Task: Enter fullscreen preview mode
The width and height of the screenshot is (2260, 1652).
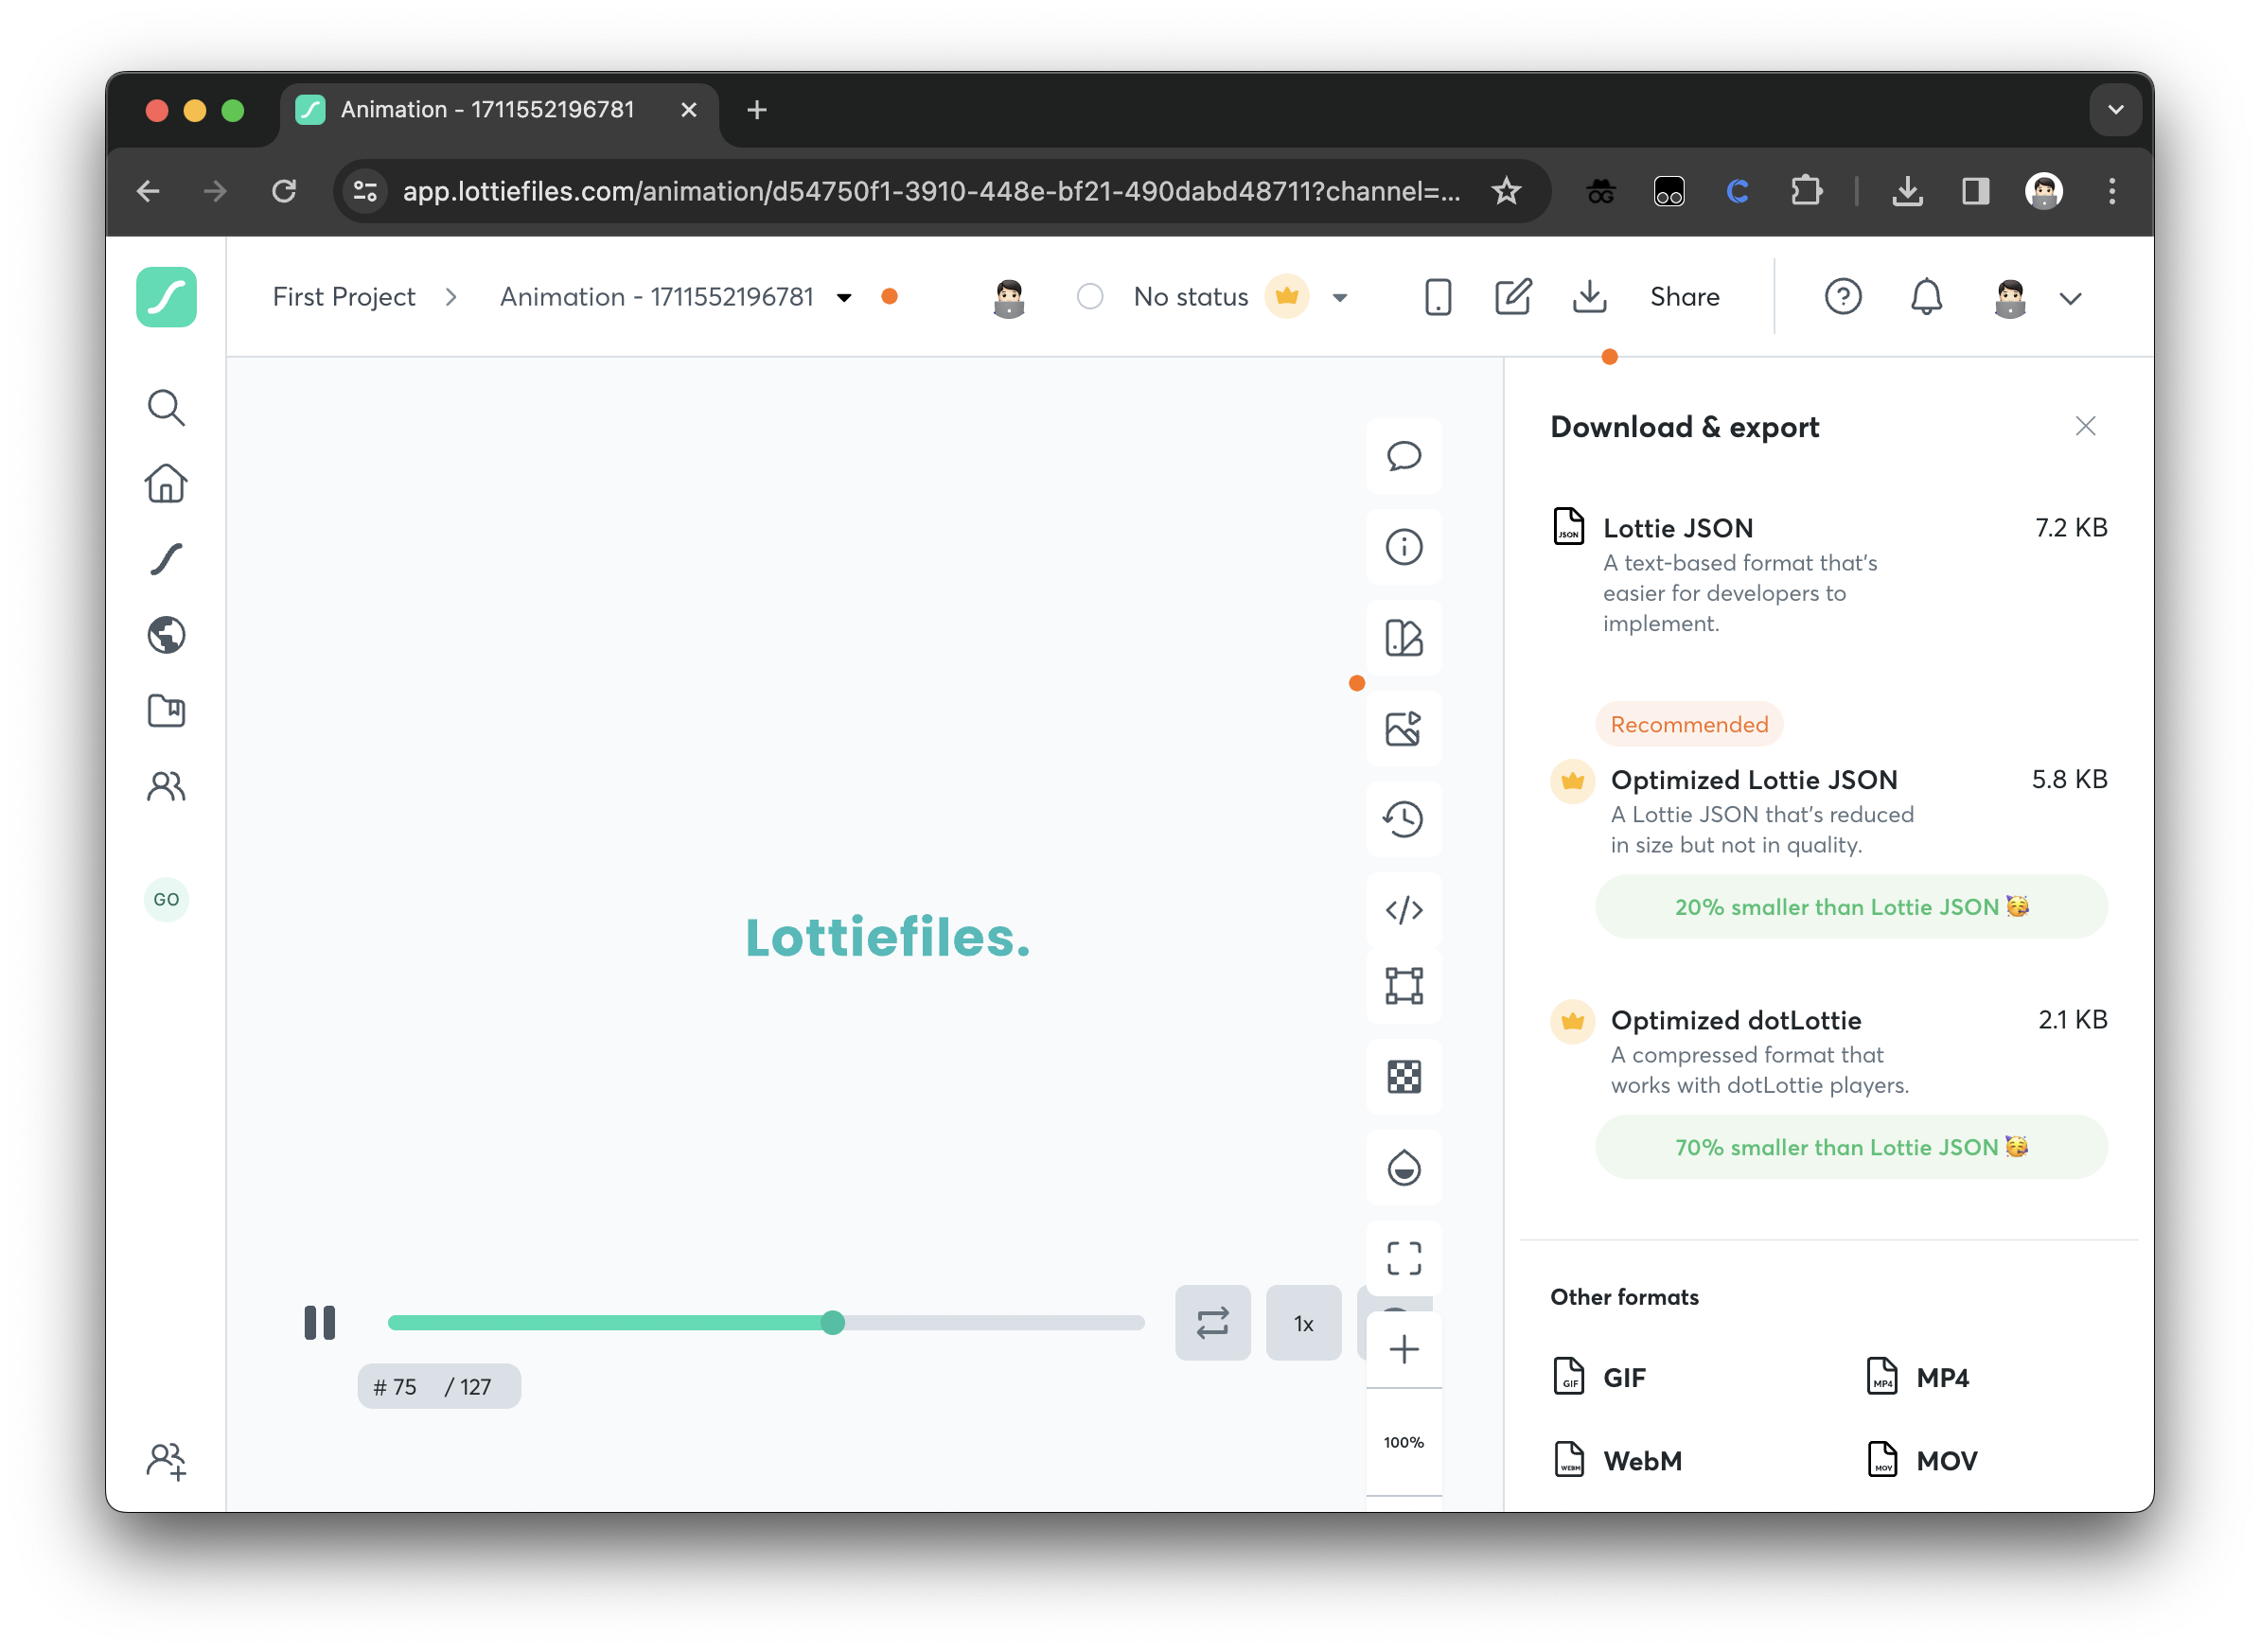Action: click(x=1404, y=1259)
